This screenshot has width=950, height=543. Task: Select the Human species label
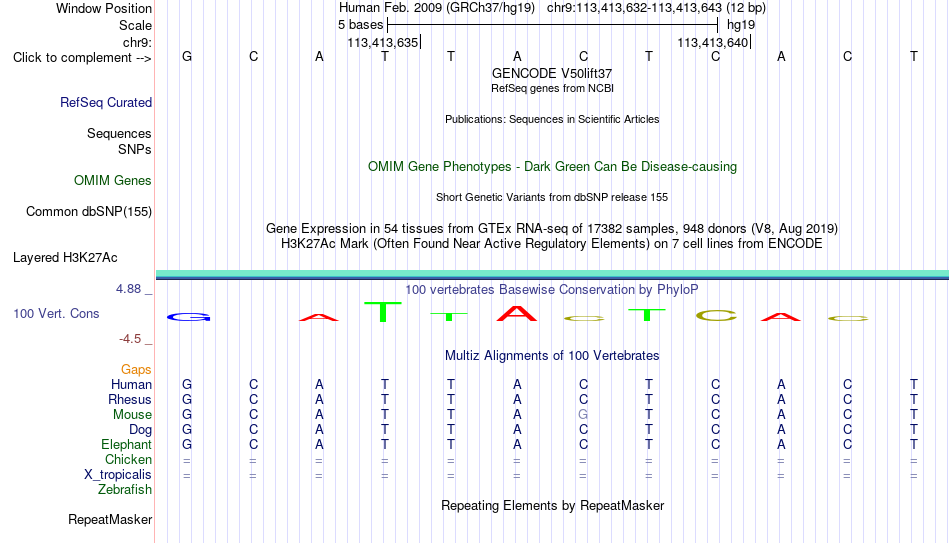click(x=131, y=384)
